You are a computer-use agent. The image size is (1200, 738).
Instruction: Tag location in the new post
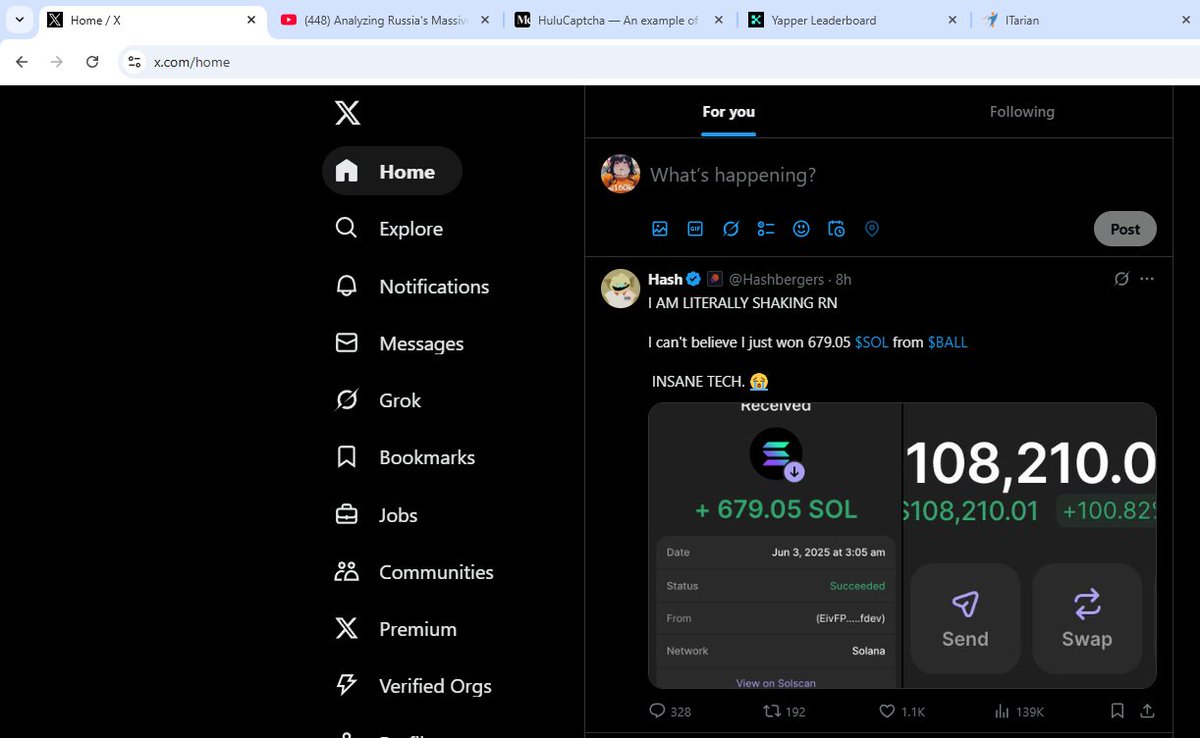pyautogui.click(x=872, y=229)
